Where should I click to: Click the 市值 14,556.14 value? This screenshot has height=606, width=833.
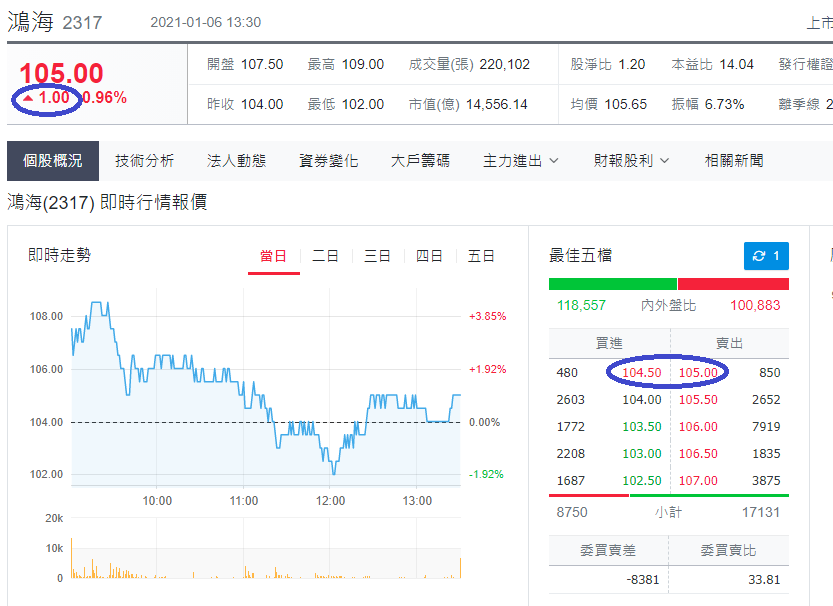tap(497, 105)
